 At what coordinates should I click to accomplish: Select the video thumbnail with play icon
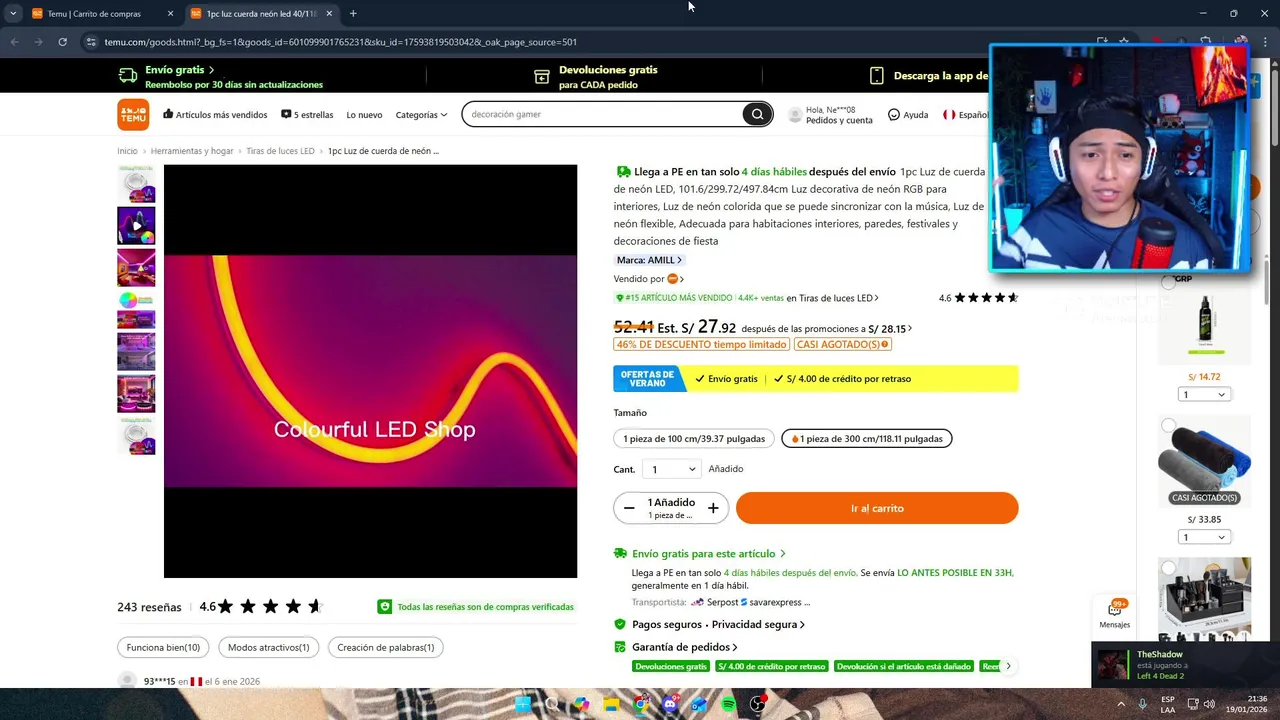(136, 226)
